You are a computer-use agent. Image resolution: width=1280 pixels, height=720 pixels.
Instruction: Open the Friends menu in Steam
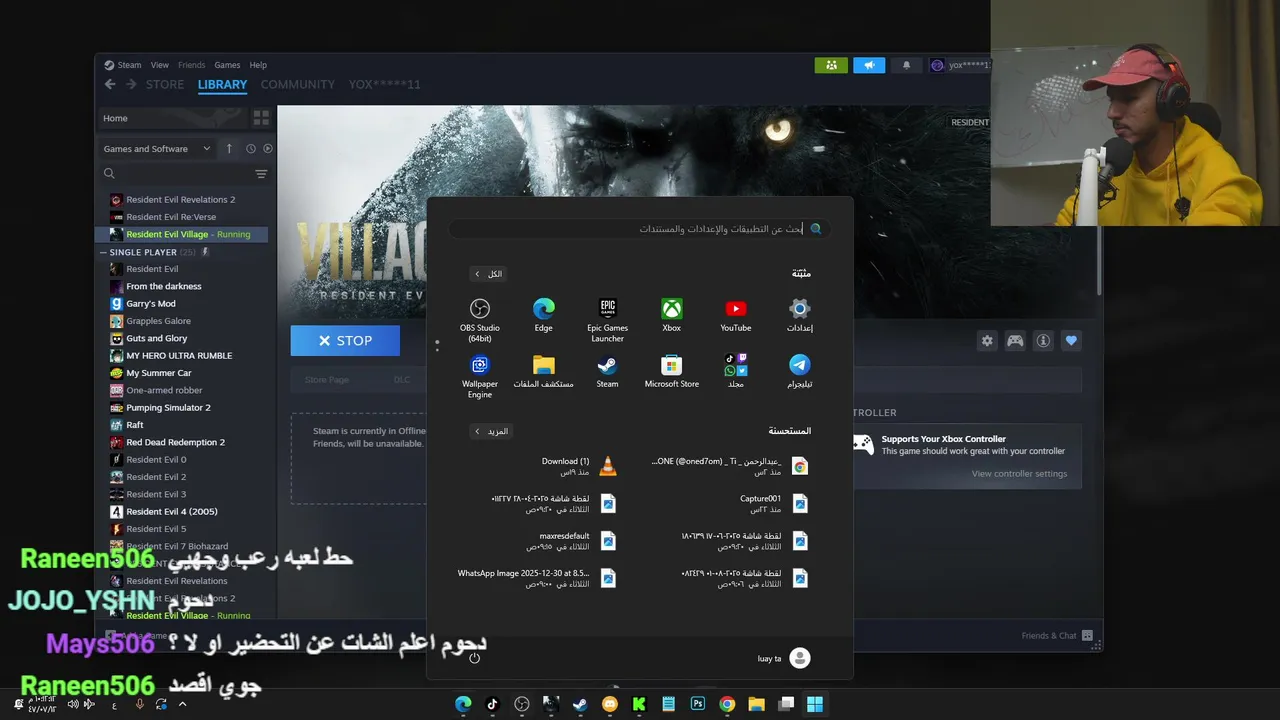click(x=191, y=65)
